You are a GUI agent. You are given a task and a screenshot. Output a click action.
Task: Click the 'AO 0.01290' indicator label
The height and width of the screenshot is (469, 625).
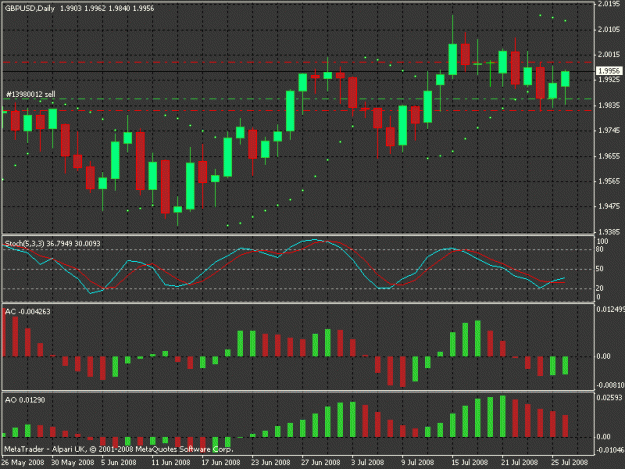click(25, 400)
